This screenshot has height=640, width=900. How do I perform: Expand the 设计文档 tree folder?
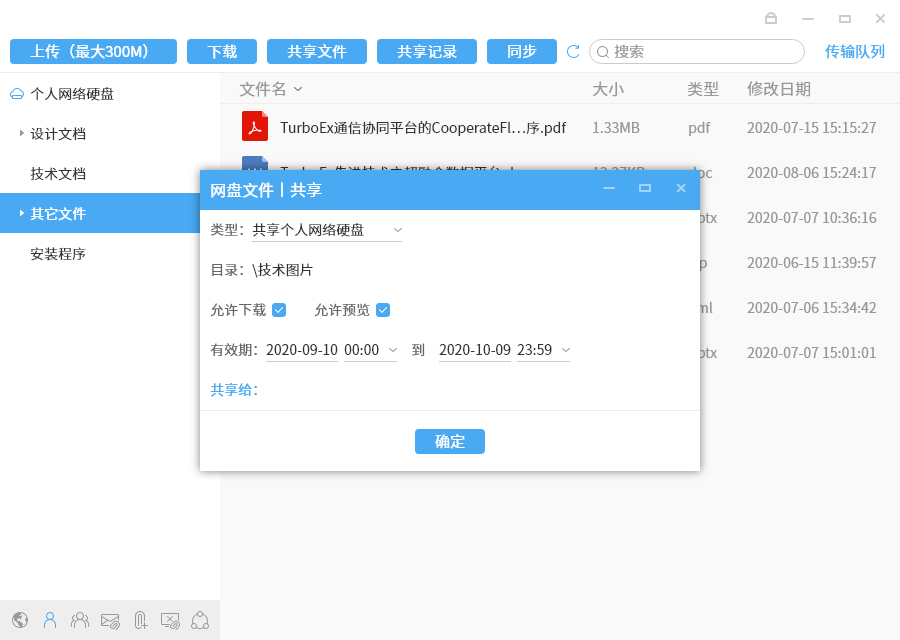point(22,133)
